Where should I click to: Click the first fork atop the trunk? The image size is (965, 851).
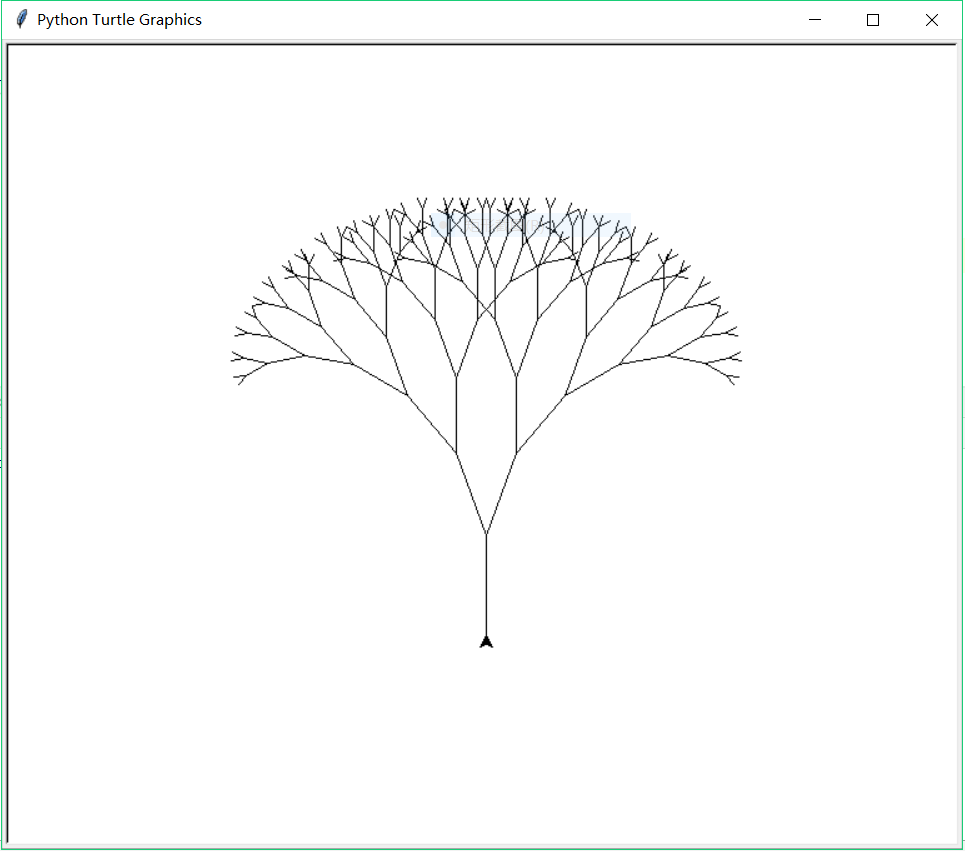pyautogui.click(x=486, y=534)
